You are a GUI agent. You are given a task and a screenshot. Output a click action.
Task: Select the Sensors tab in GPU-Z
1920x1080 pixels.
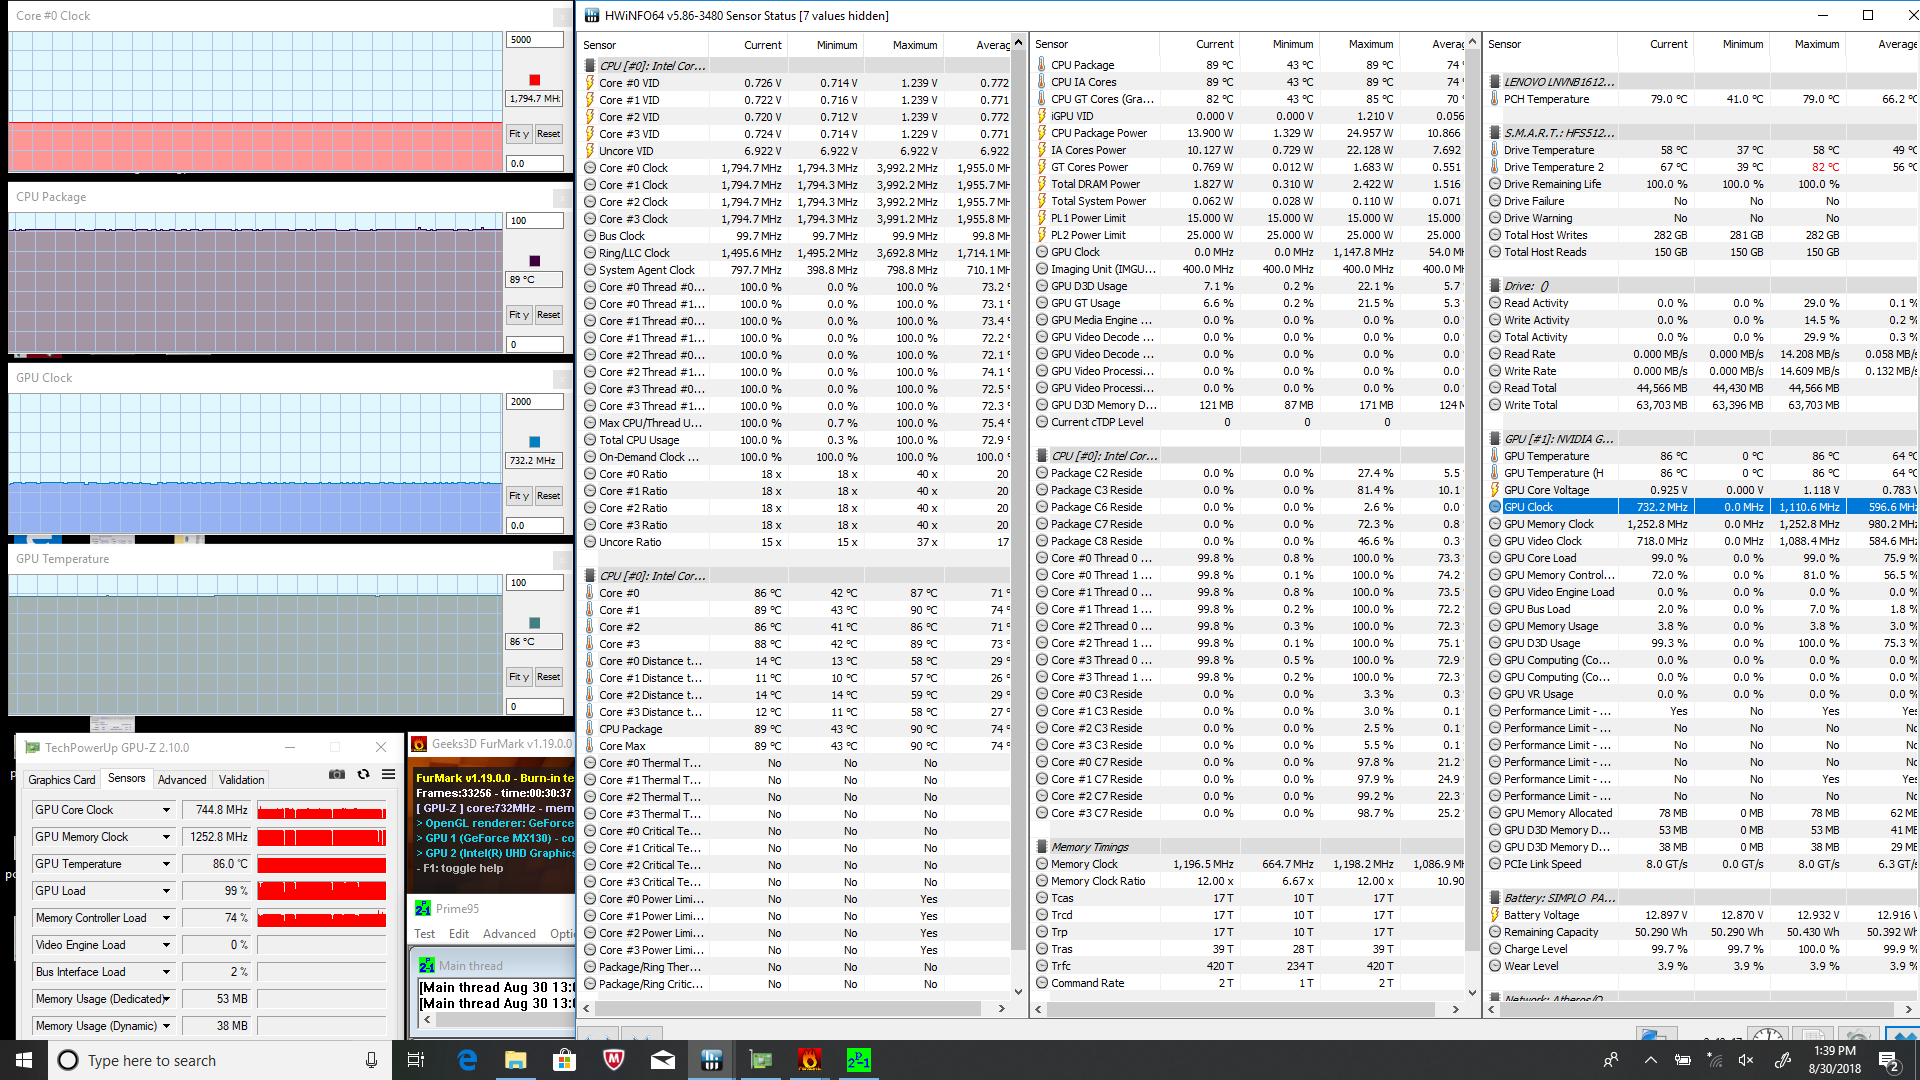pyautogui.click(x=127, y=778)
